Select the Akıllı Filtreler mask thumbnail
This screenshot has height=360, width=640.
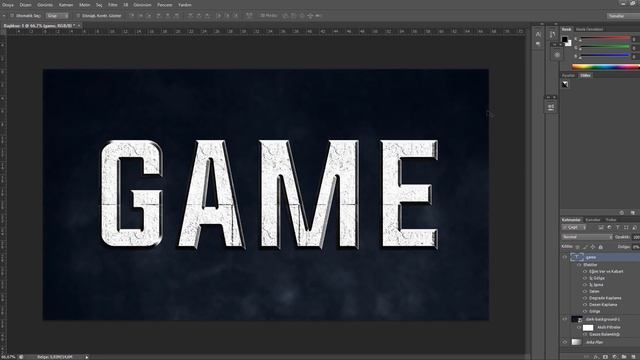click(588, 327)
